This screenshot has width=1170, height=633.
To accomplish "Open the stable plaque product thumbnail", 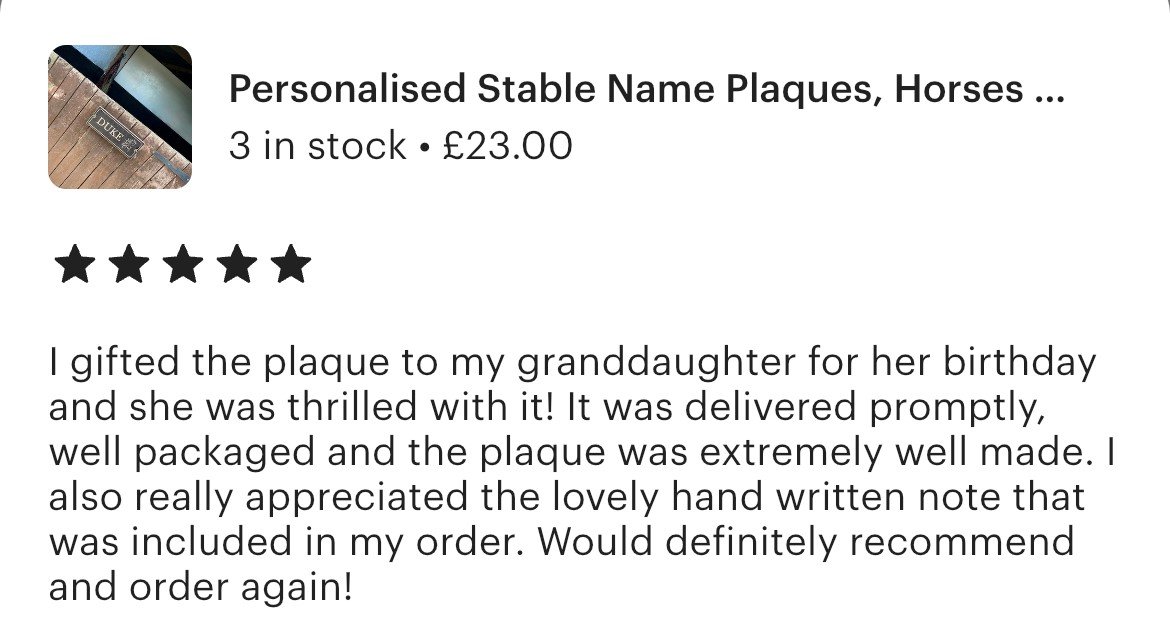I will coord(120,117).
